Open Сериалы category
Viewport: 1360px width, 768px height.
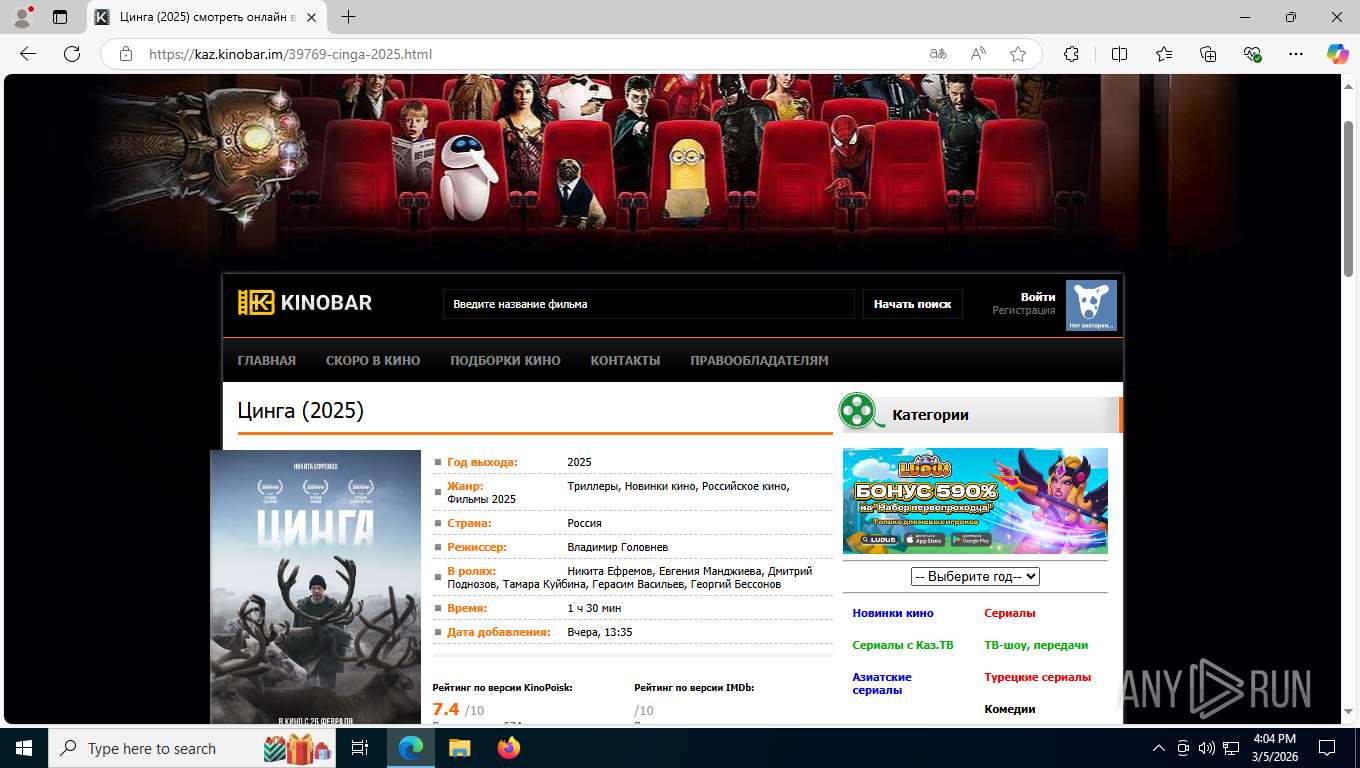1010,613
